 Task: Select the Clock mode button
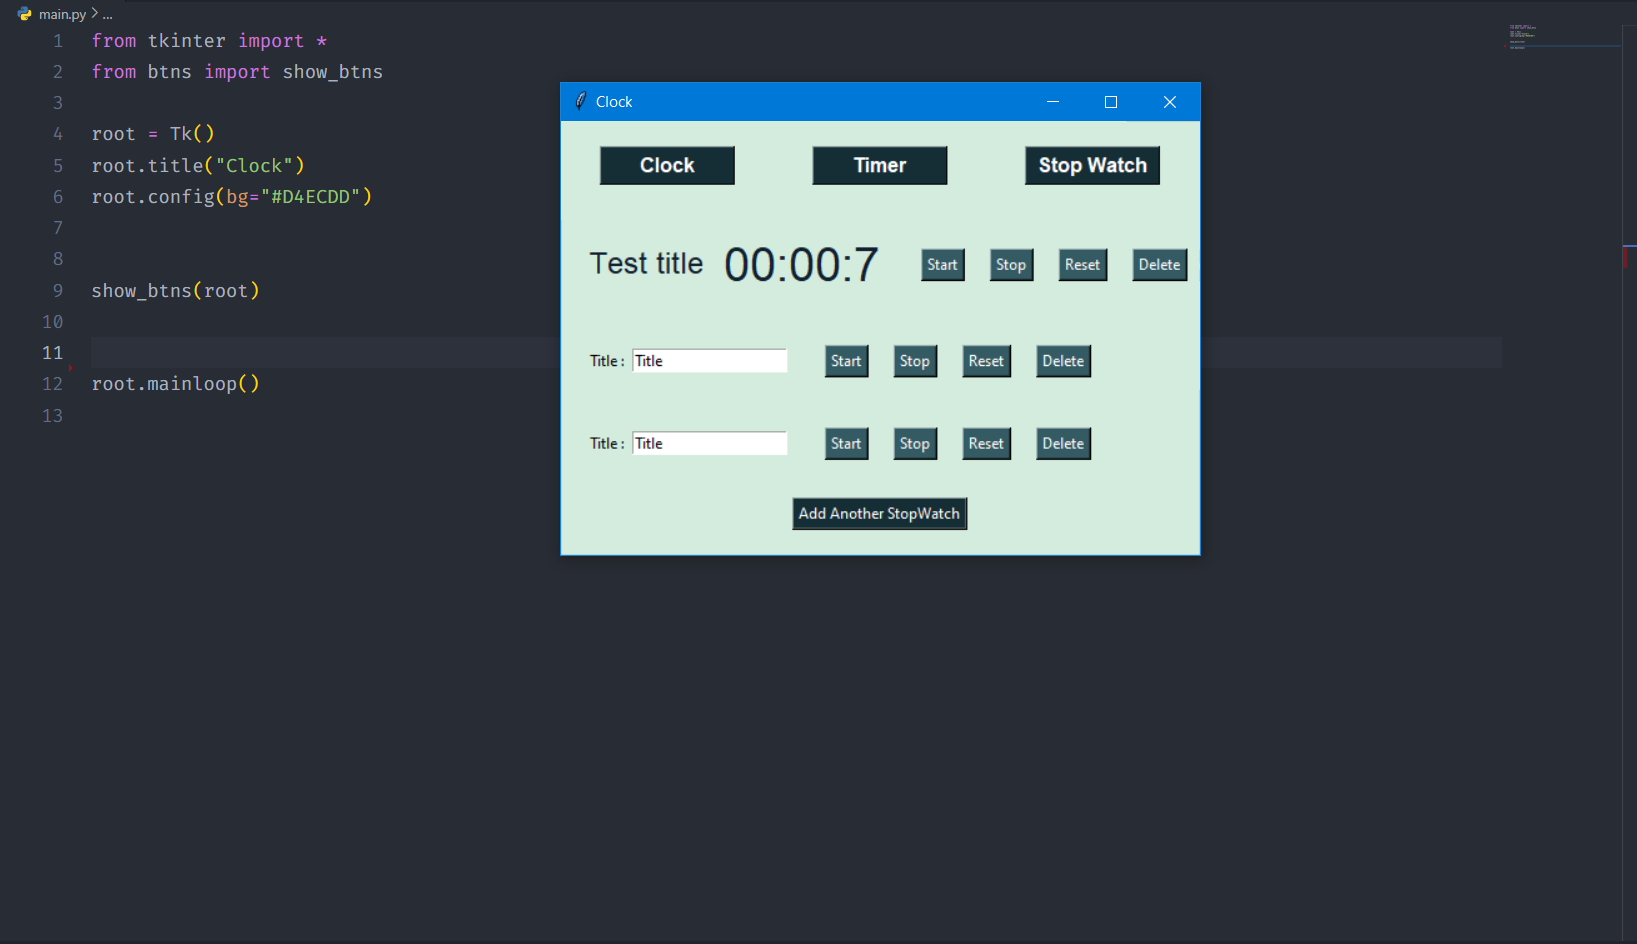click(x=666, y=165)
